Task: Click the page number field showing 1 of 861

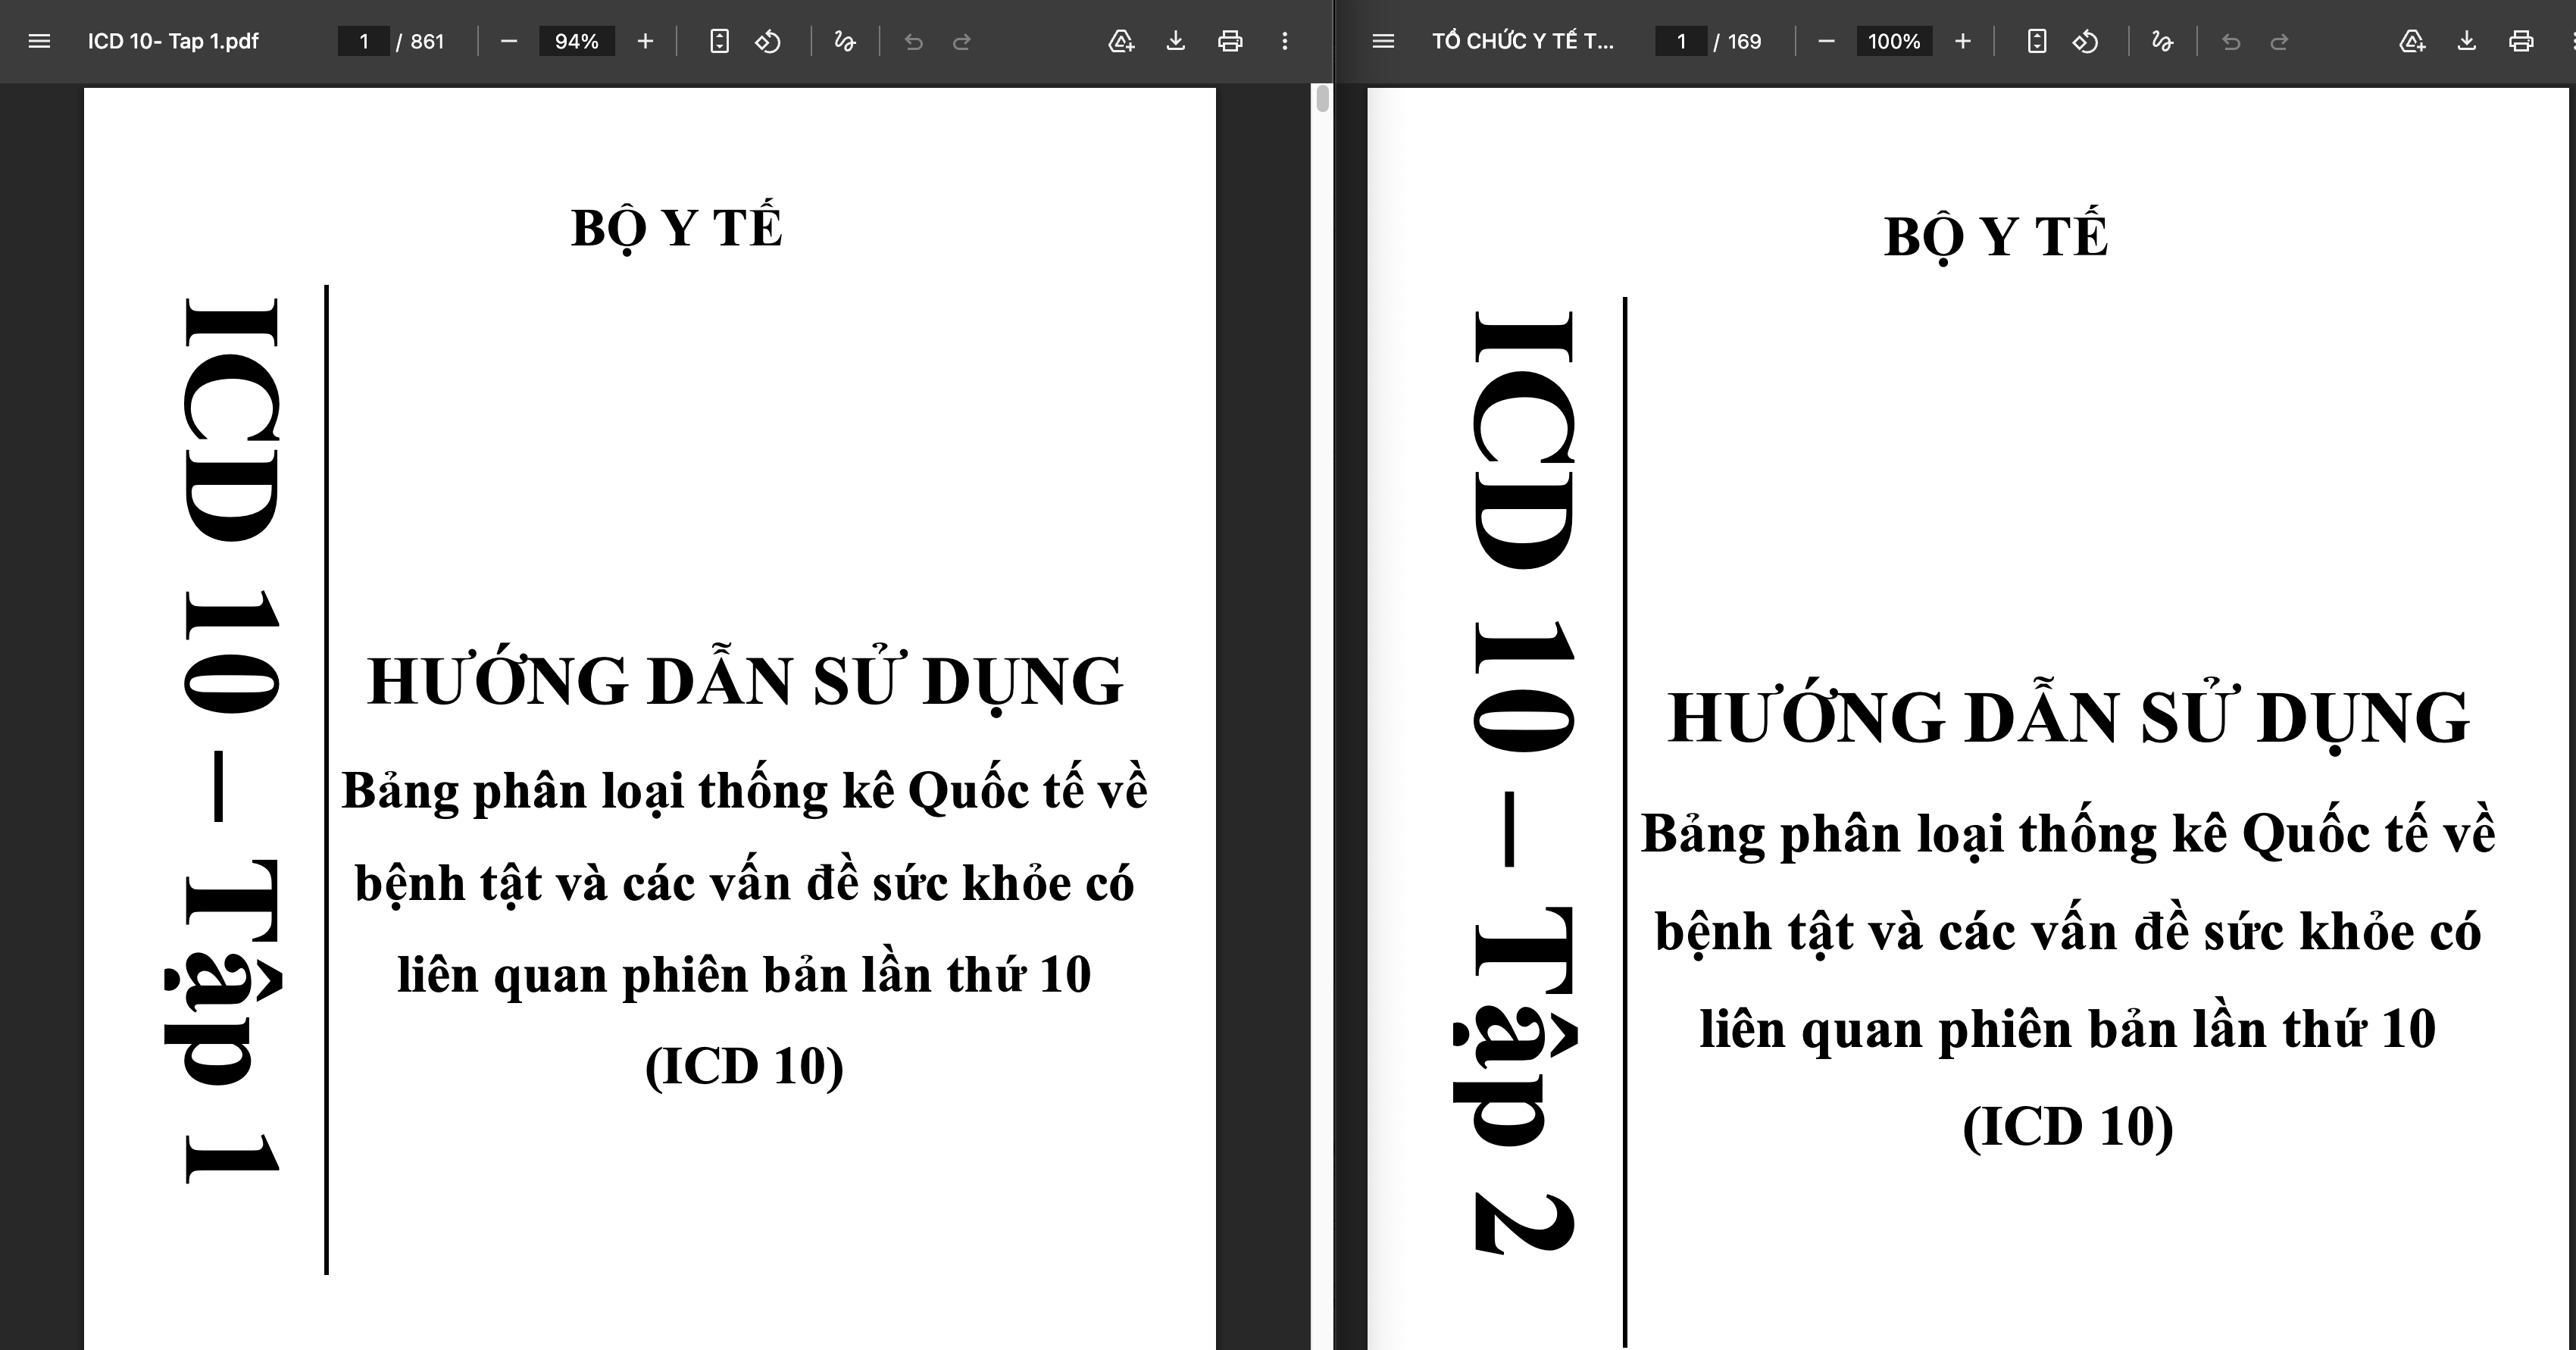Action: point(364,41)
